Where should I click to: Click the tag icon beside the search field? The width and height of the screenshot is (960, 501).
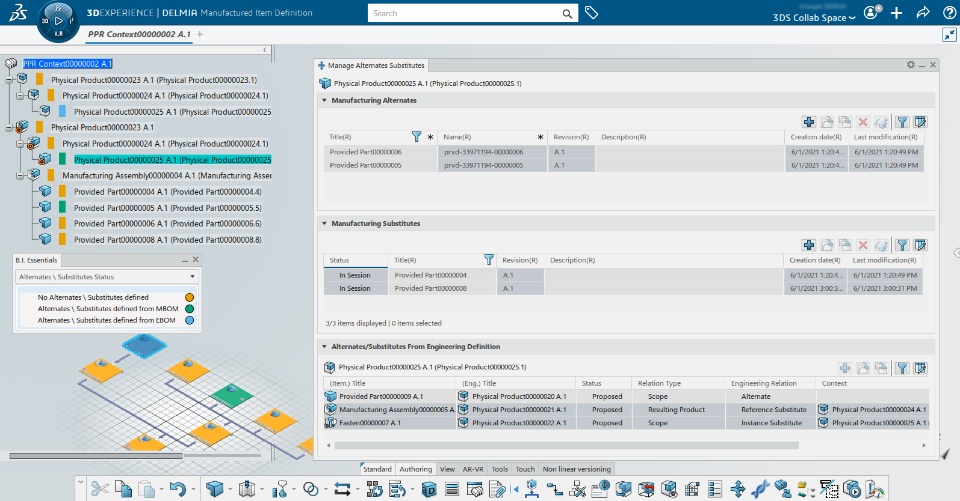[591, 12]
